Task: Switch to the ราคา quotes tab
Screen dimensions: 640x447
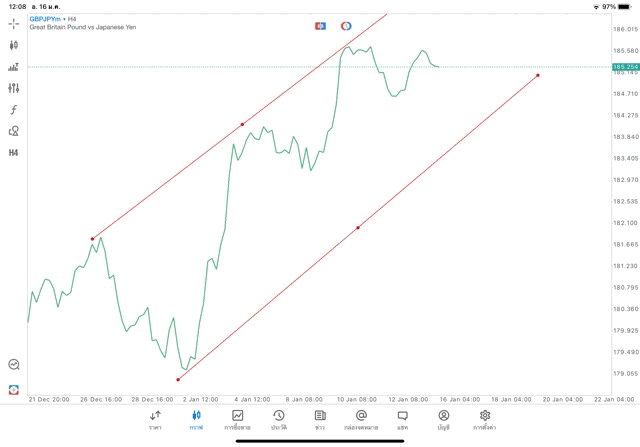Action: point(155,419)
